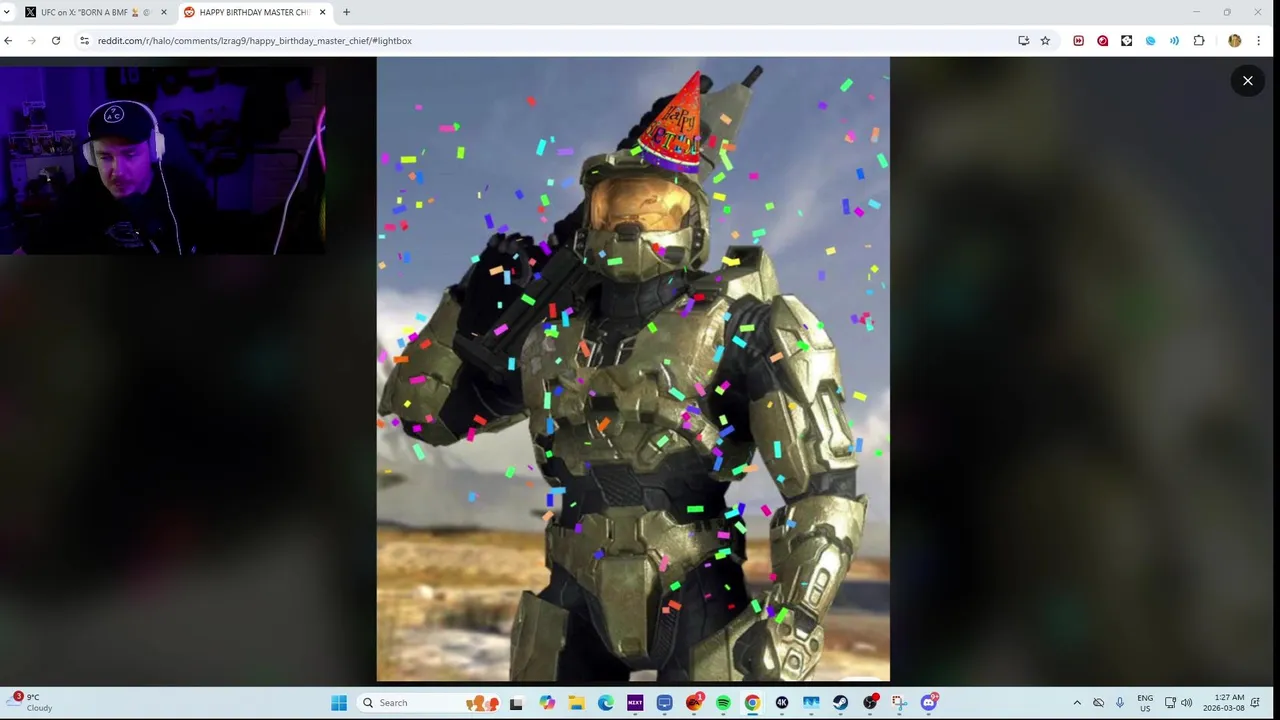Close the HAPPY BIRTHDAY MASTER CHIEF tab

(x=322, y=12)
